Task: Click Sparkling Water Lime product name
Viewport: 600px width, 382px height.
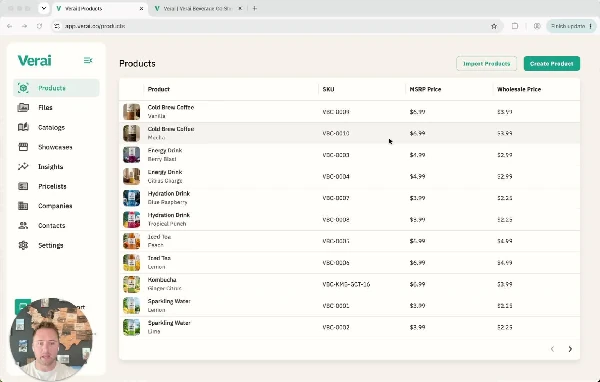Action: coord(169,323)
